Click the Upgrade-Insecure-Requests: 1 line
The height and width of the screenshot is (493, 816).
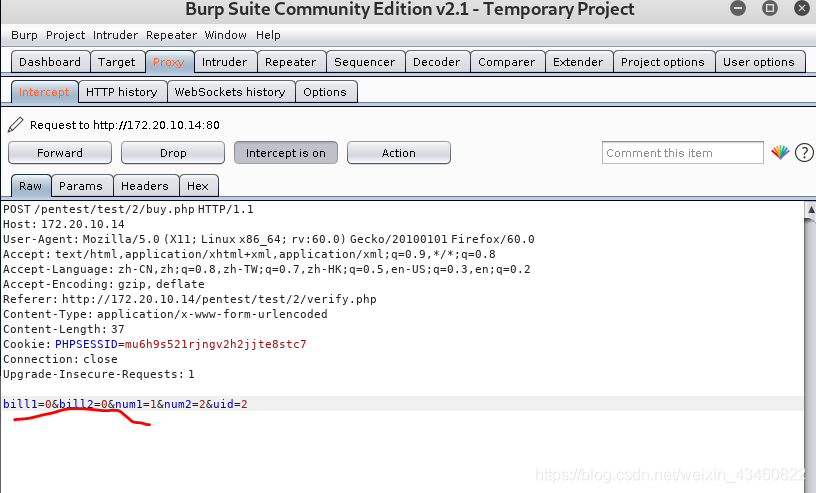pos(98,374)
